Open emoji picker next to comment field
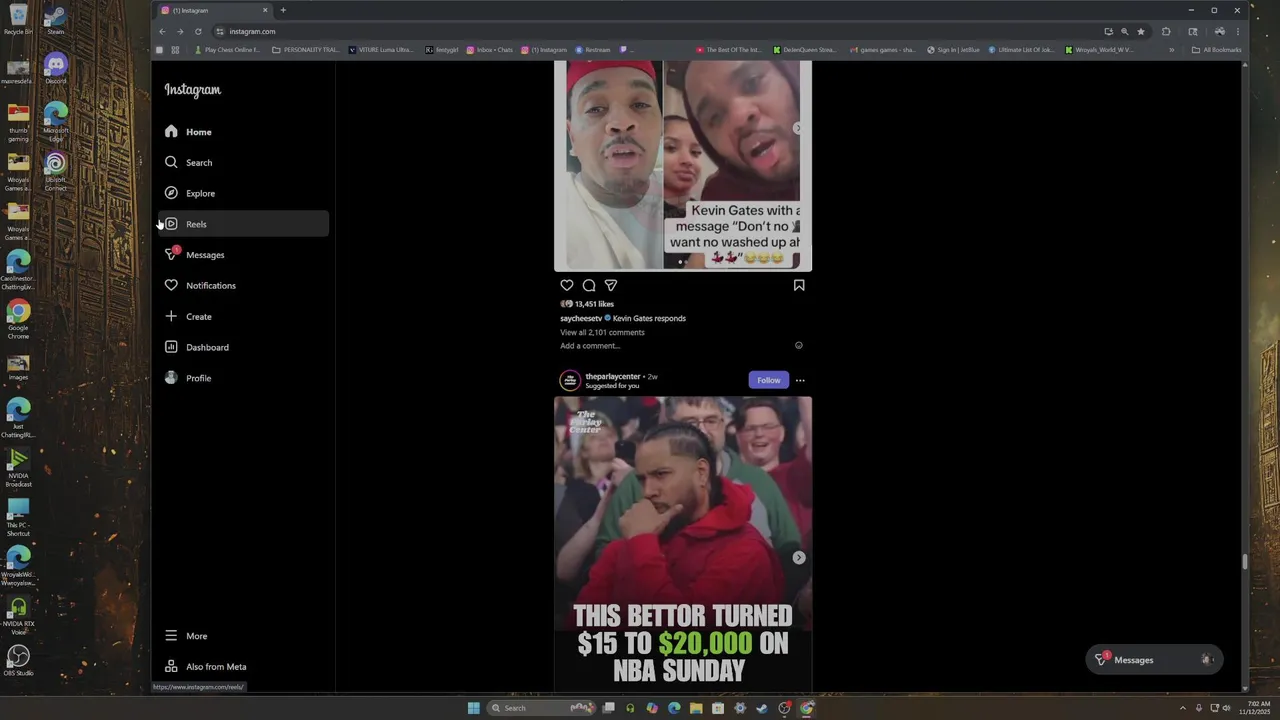The width and height of the screenshot is (1280, 720). coord(798,346)
